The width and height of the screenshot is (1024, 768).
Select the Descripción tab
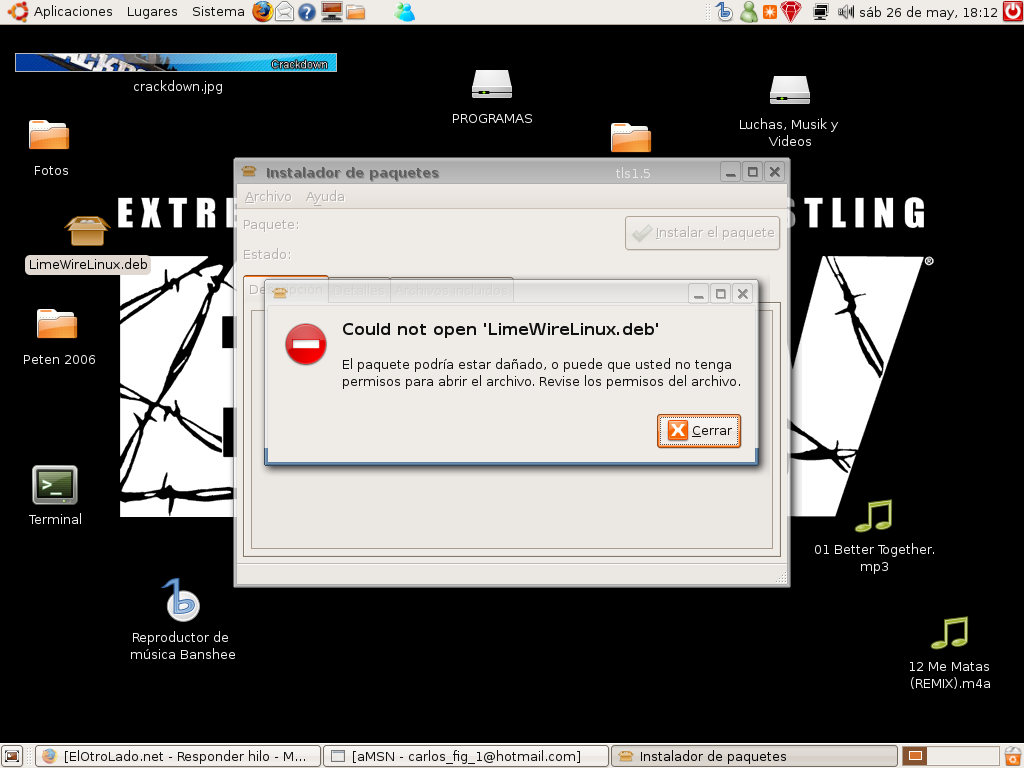pyautogui.click(x=285, y=289)
